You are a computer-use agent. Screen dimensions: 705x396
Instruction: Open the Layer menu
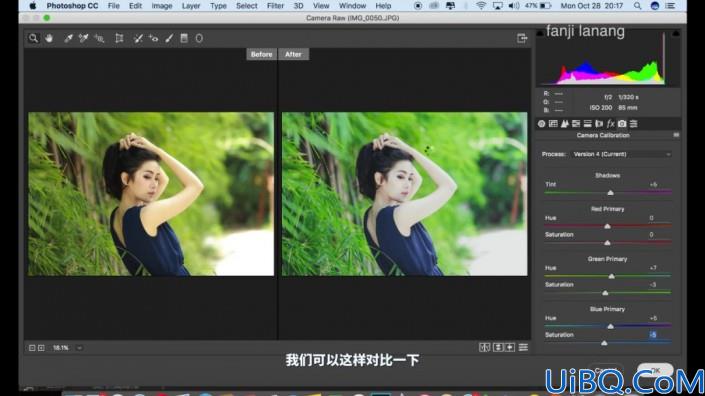click(x=191, y=6)
